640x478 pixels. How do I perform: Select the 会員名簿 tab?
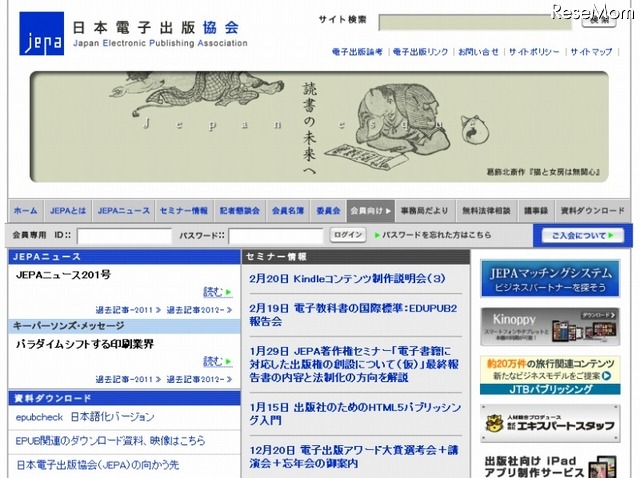coord(288,211)
